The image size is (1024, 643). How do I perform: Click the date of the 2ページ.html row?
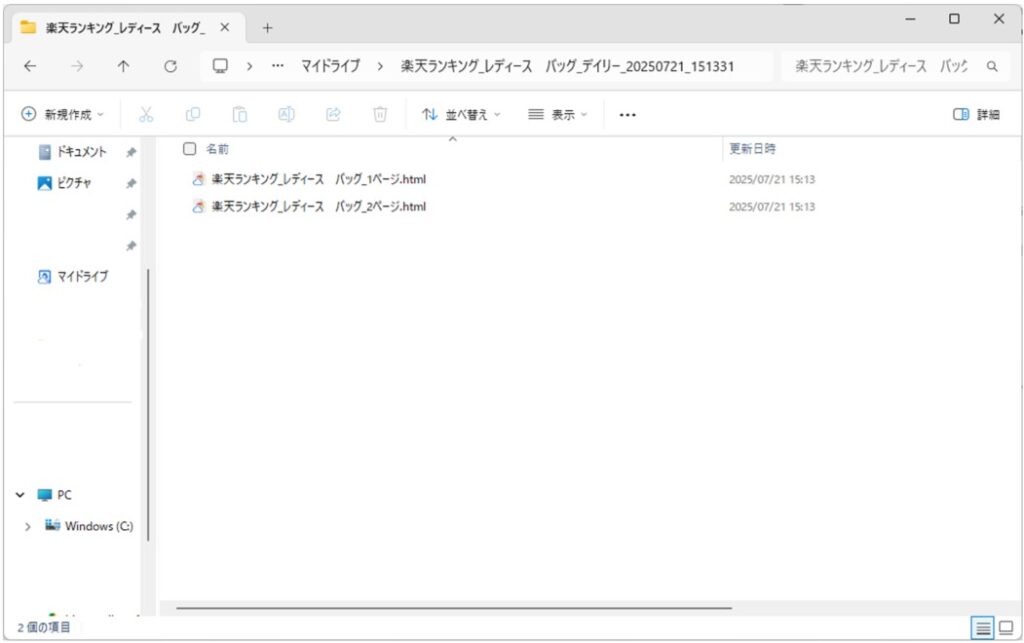772,206
